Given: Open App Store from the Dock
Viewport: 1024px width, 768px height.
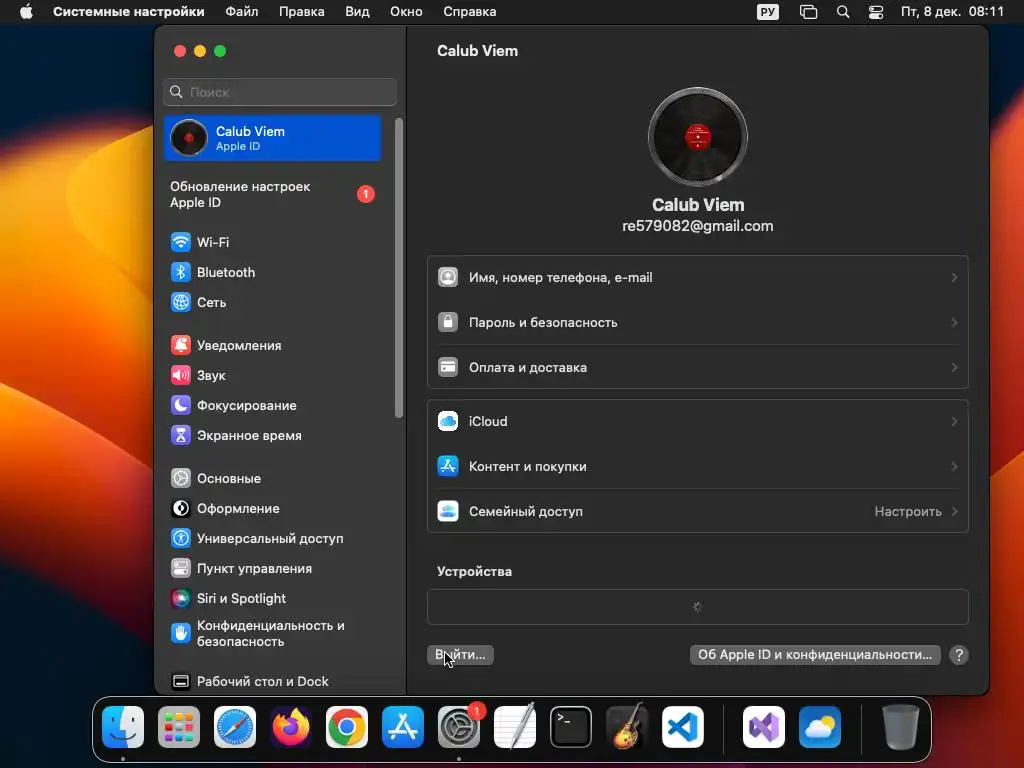Looking at the screenshot, I should 403,727.
